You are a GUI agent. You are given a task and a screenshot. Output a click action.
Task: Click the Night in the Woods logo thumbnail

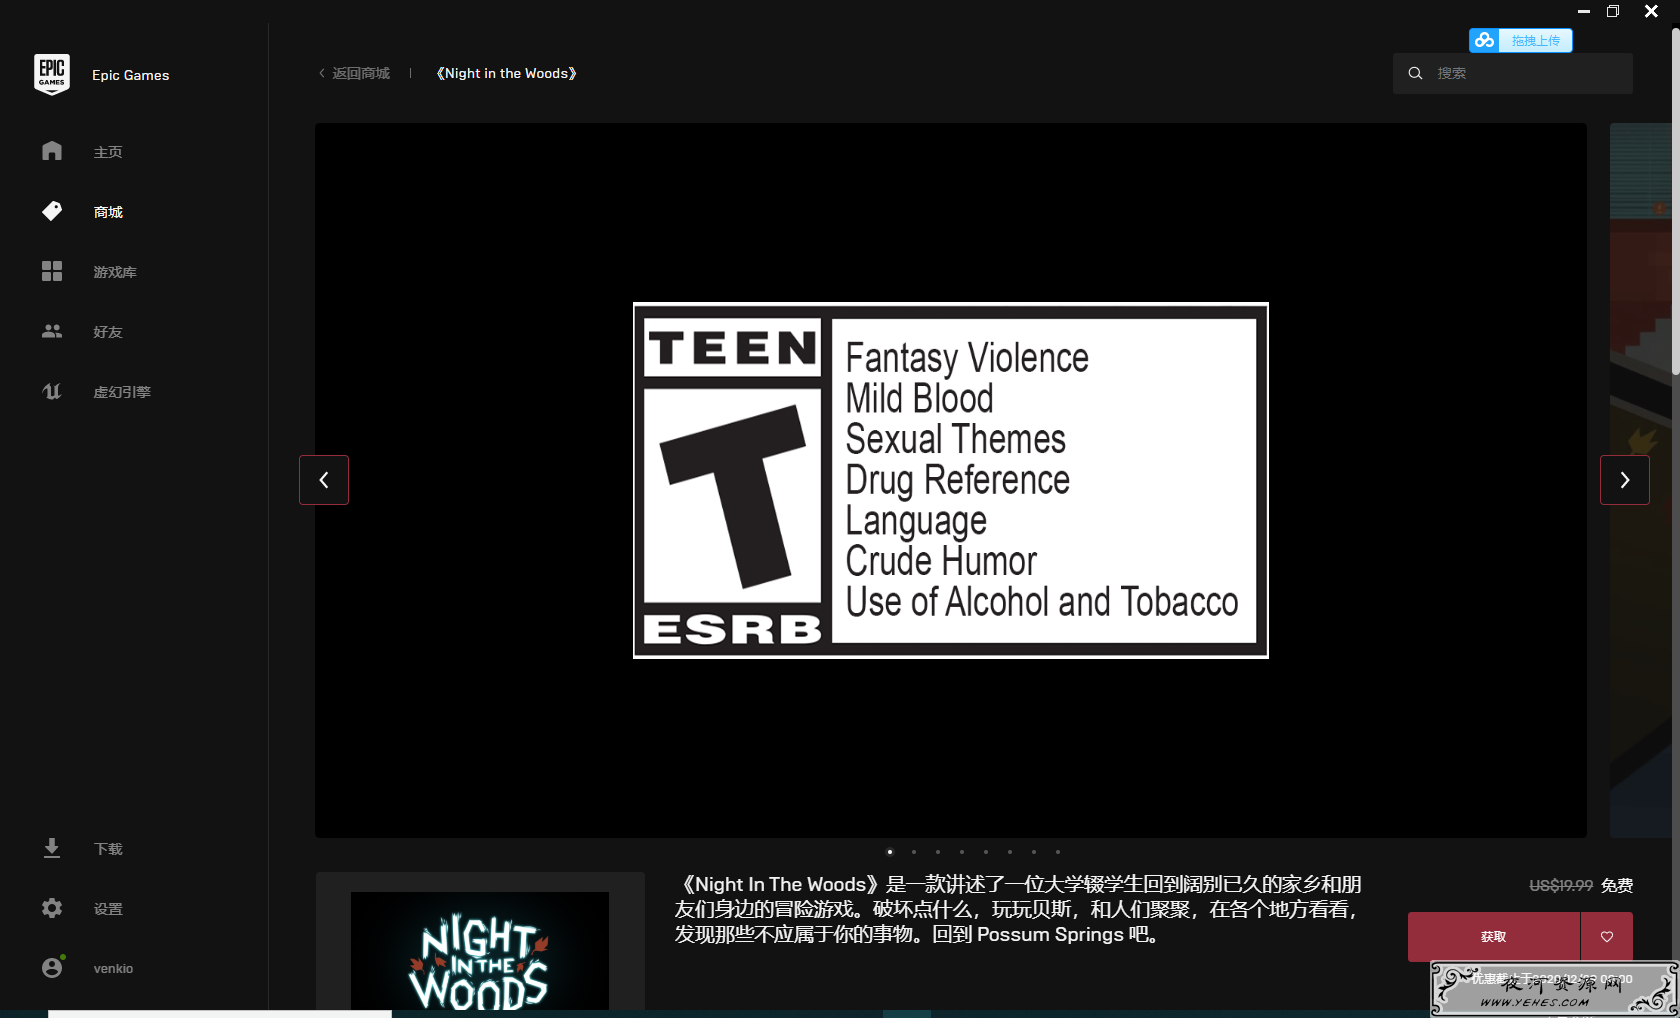(480, 951)
